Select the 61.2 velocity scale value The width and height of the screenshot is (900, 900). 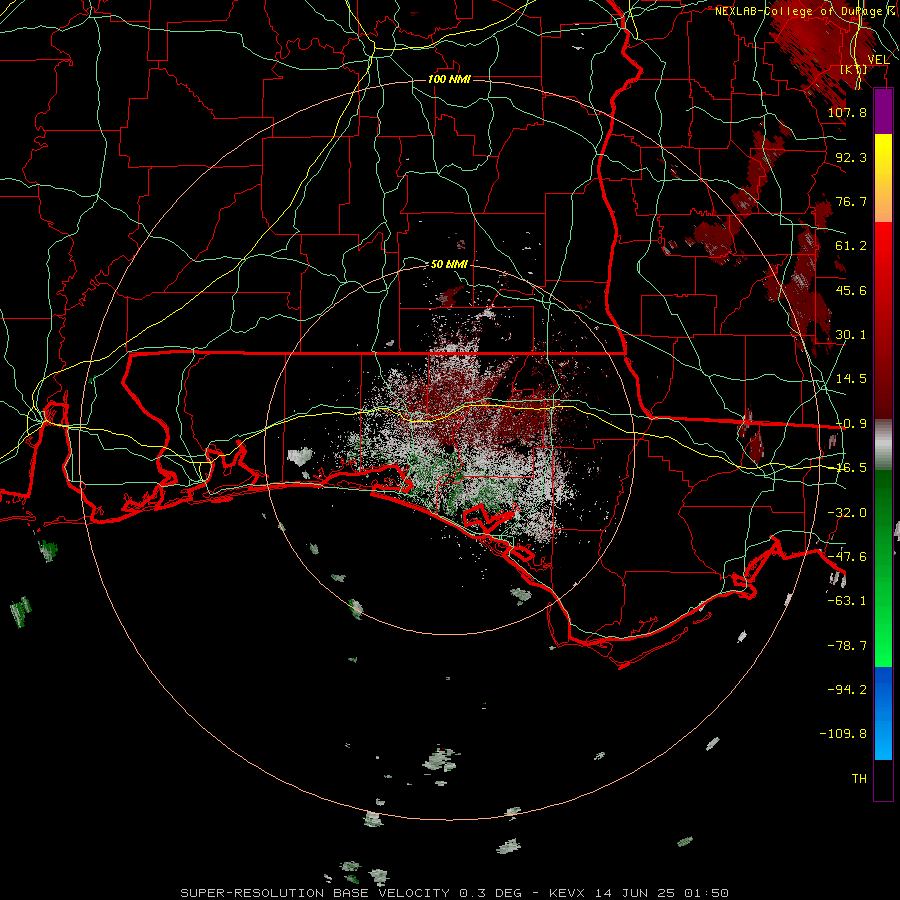[x=851, y=246]
